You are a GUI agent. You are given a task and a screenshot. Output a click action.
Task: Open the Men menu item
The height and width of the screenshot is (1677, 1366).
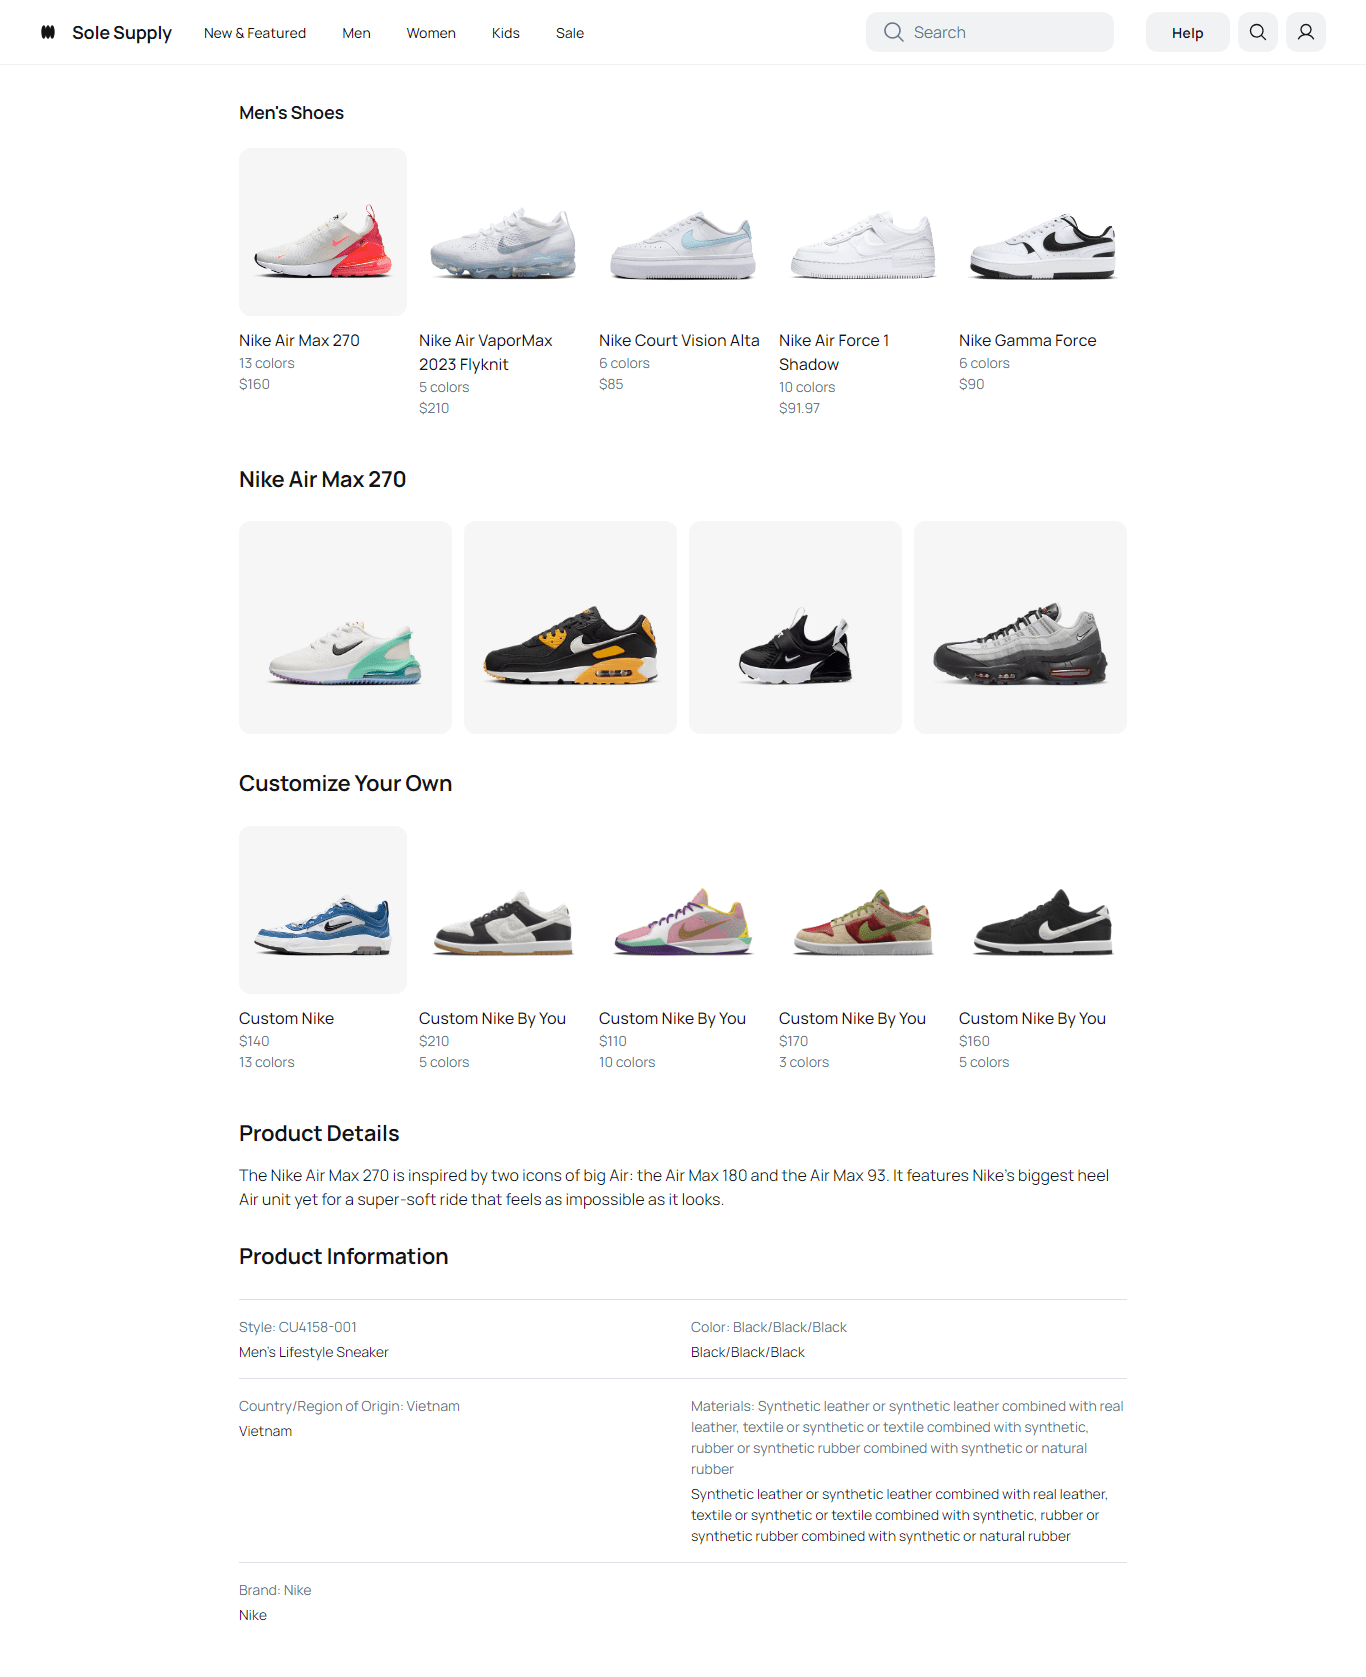(x=356, y=33)
